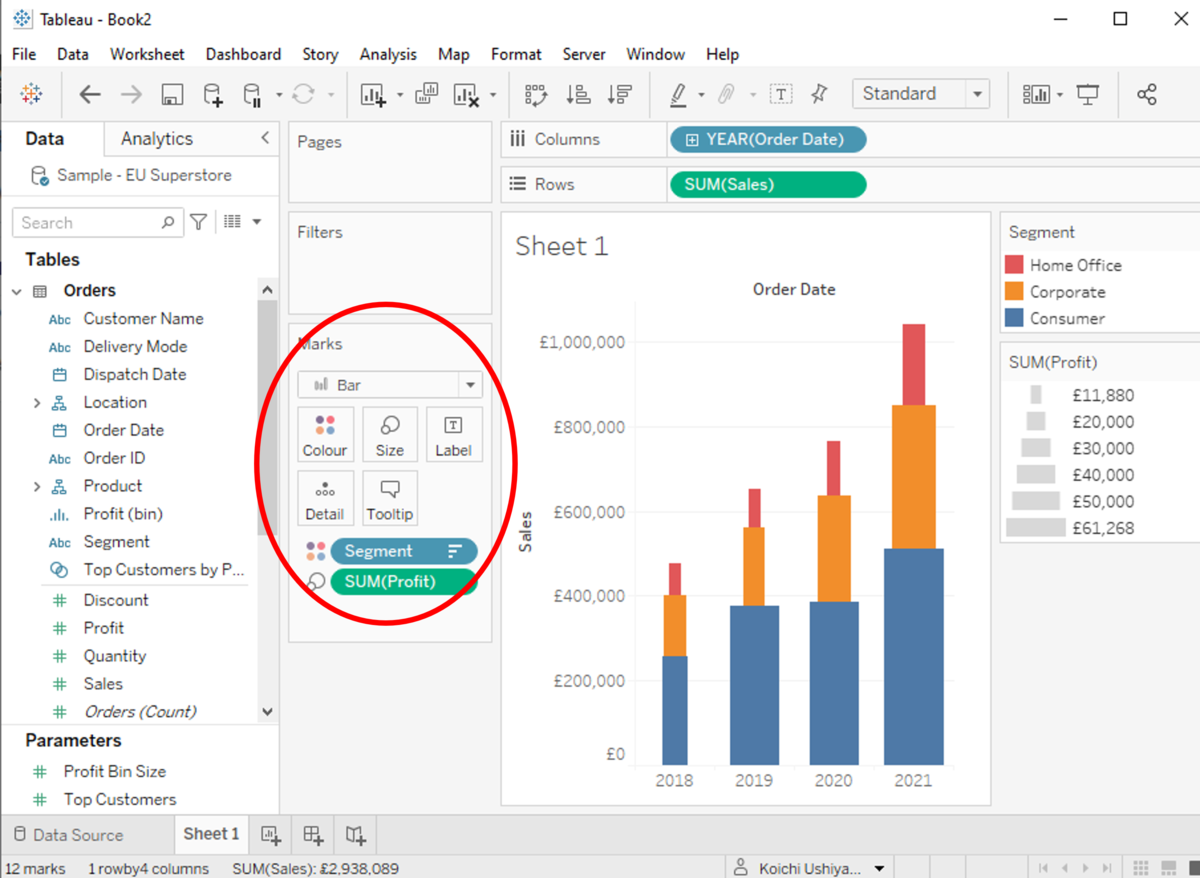1200x878 pixels.
Task: Open the Worksheet menu
Action: (x=147, y=54)
